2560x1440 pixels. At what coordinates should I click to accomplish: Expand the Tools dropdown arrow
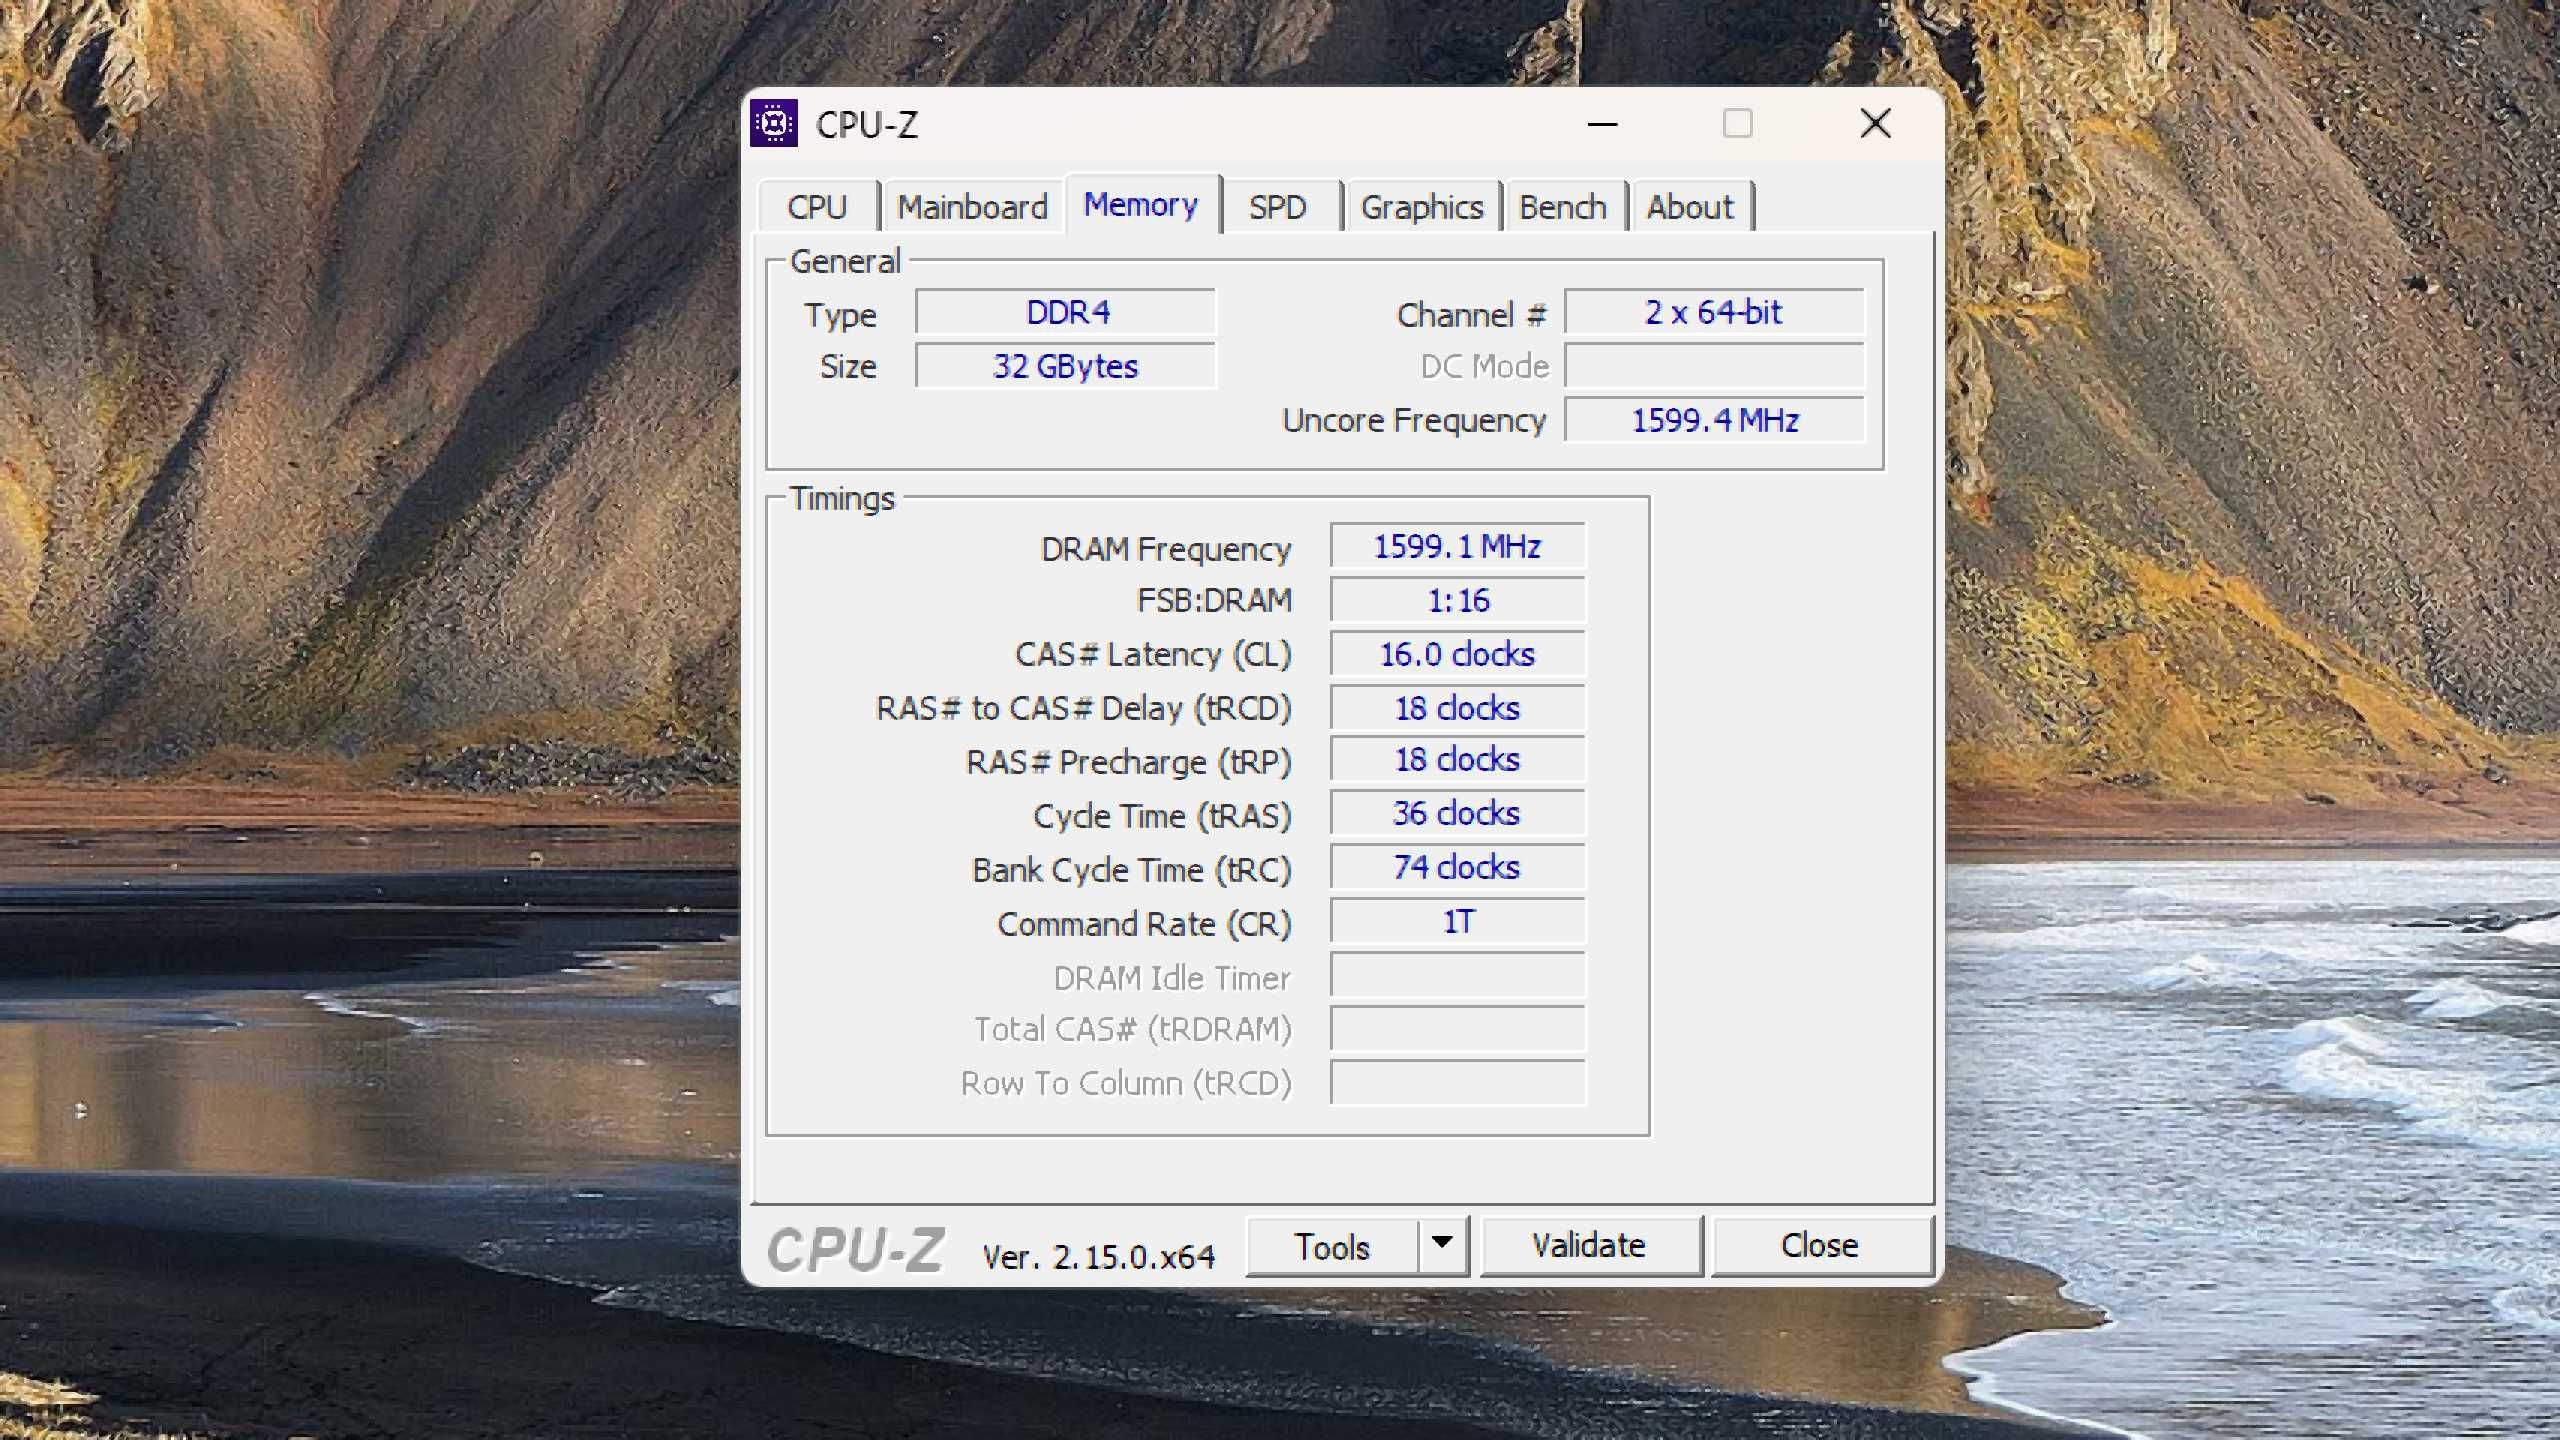[x=1442, y=1246]
